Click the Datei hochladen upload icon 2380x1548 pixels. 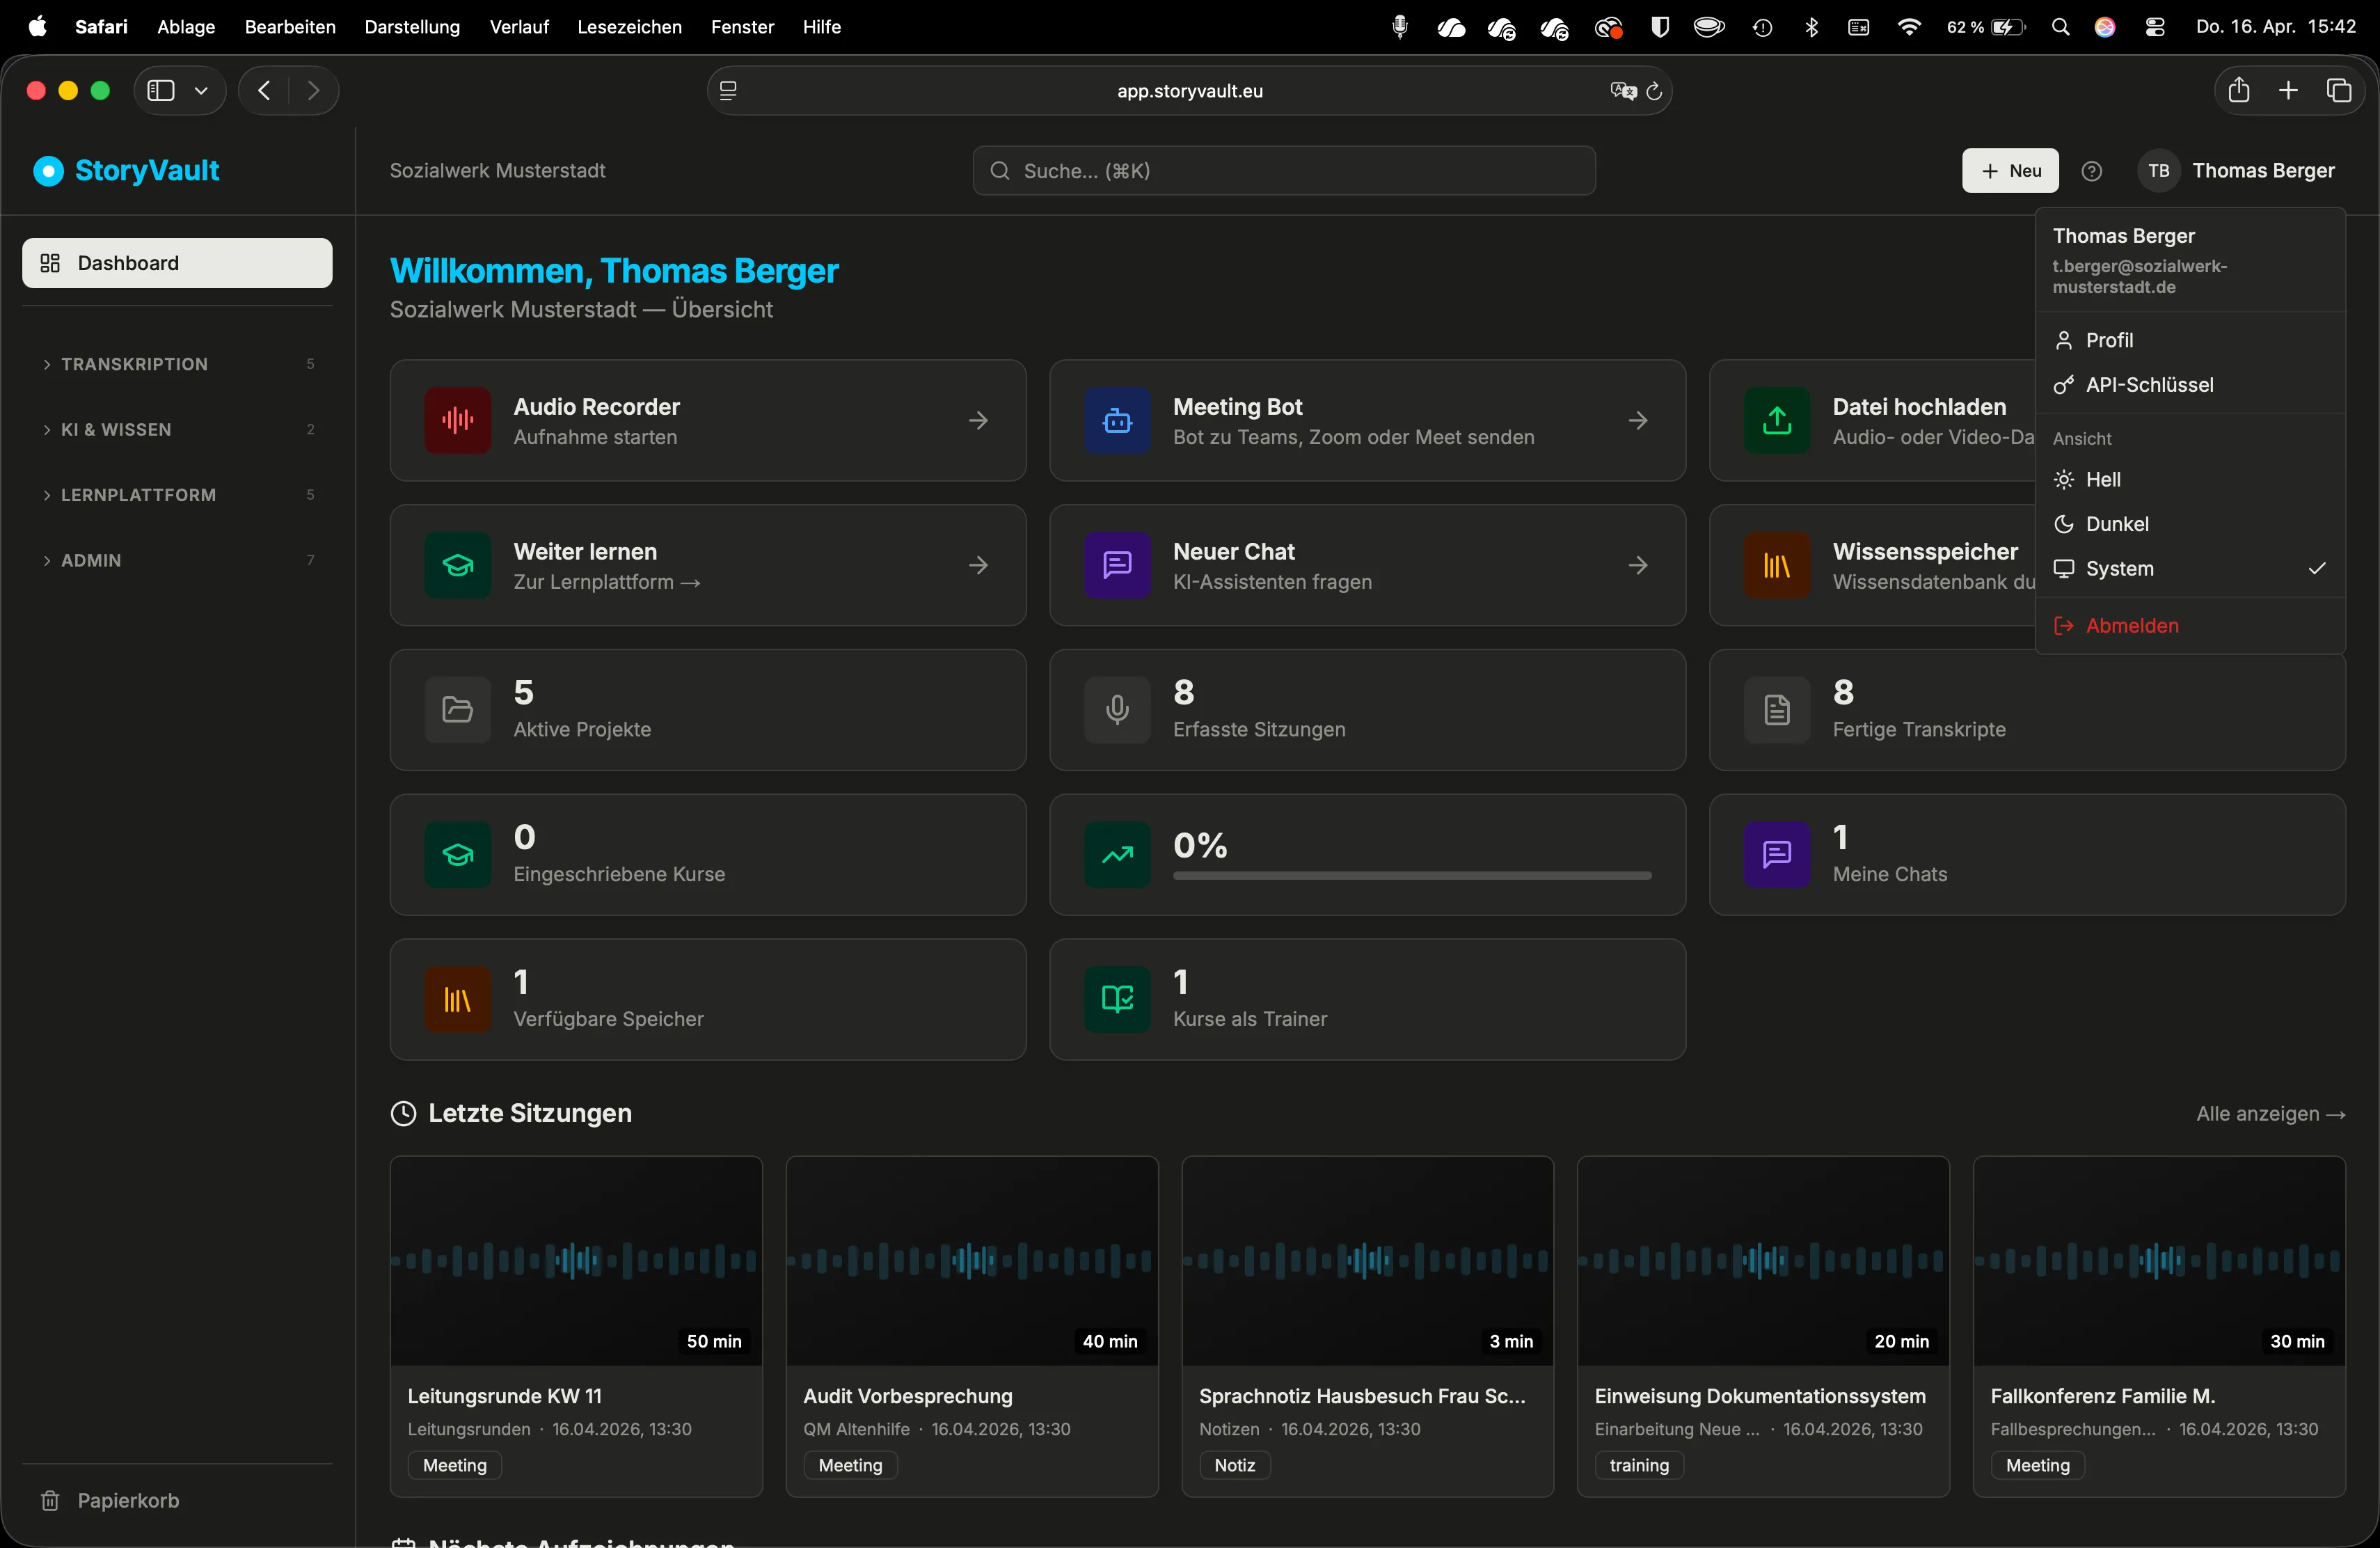point(1777,420)
